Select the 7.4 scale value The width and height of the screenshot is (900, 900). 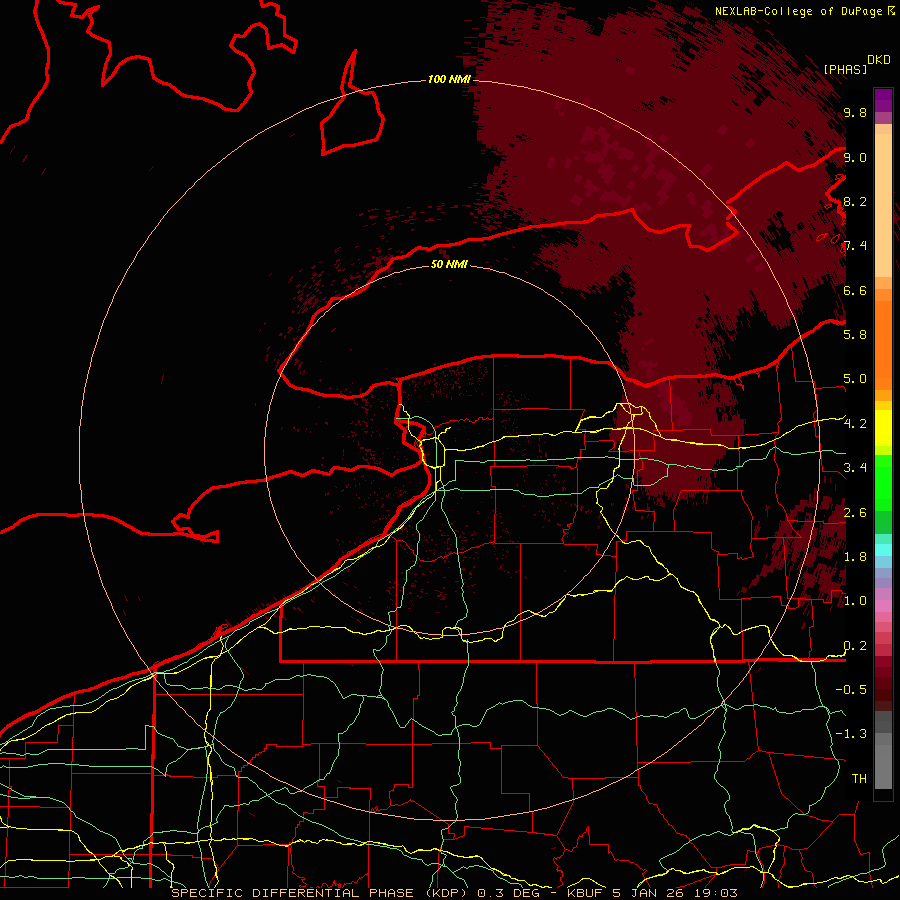855,246
